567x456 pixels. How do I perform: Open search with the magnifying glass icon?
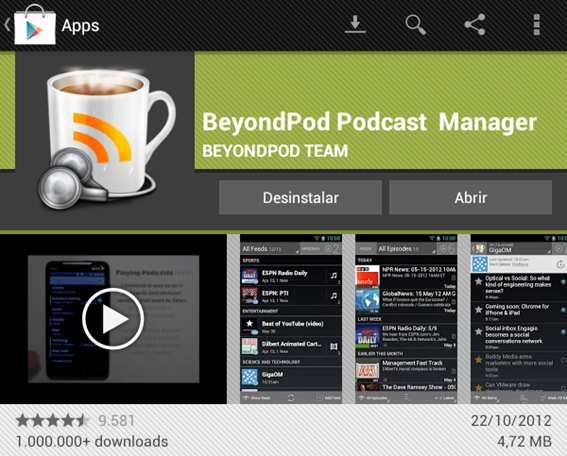415,25
